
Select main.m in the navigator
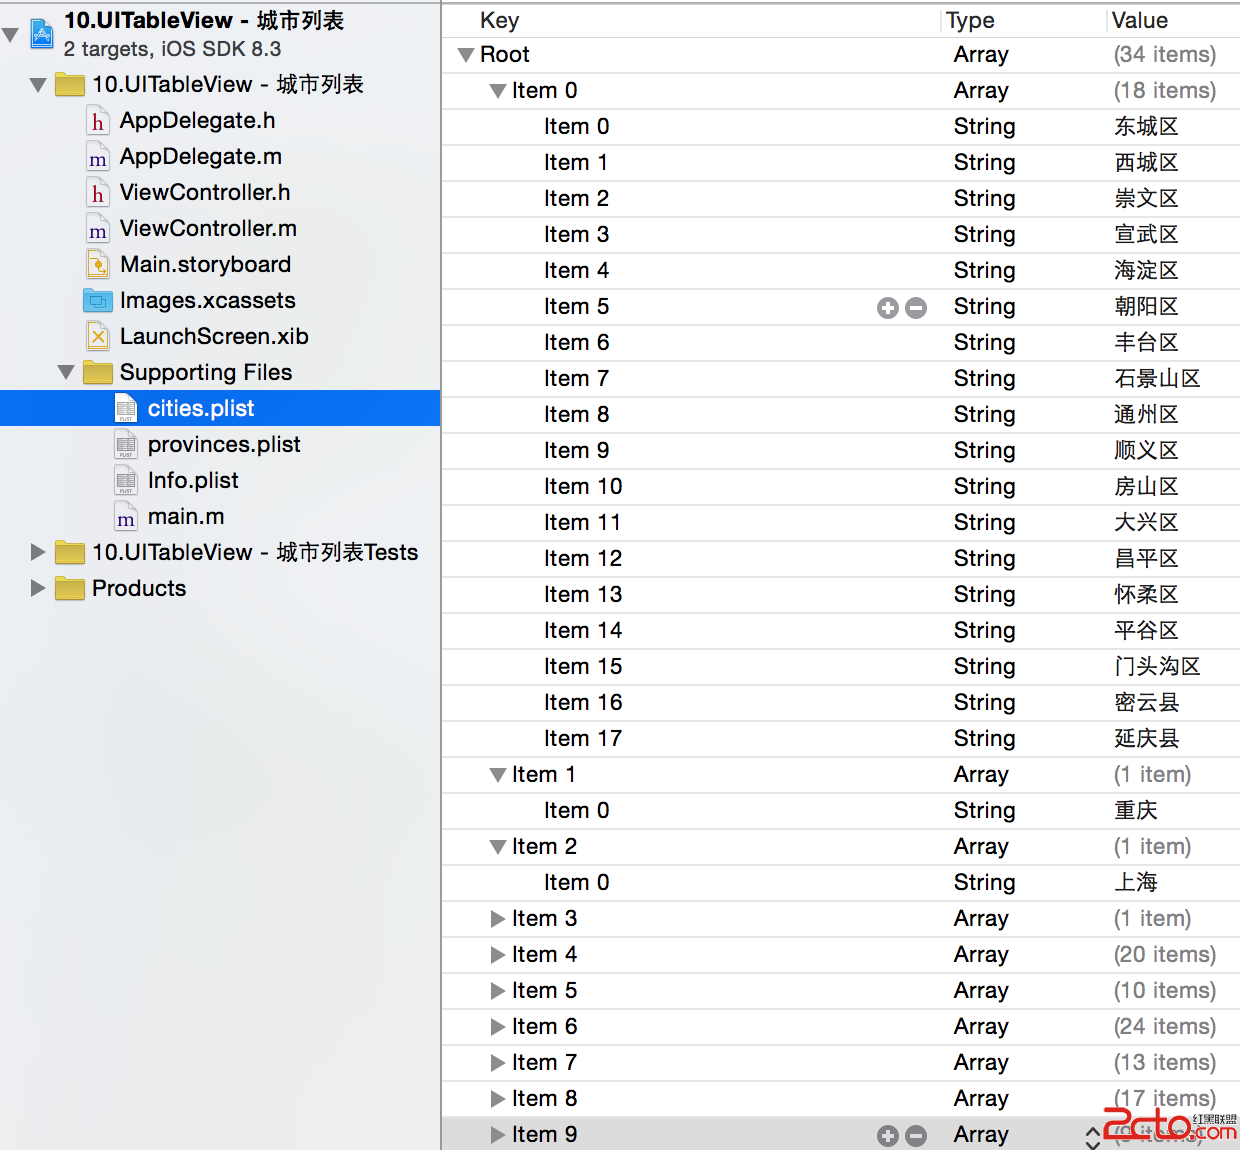[x=186, y=517]
